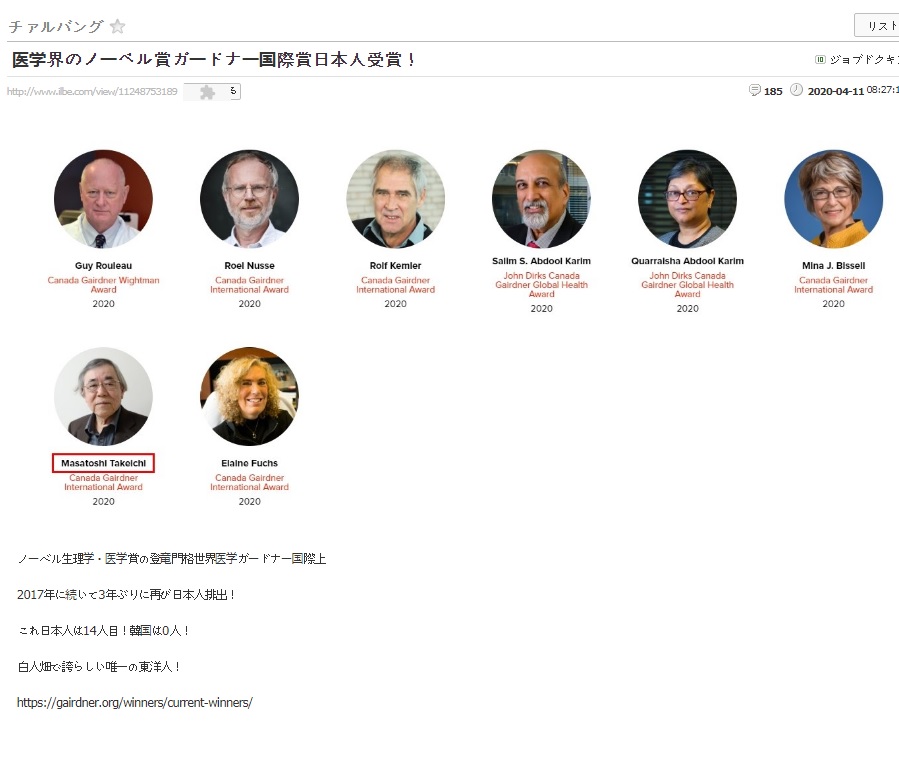Open the チャルバング board heading
The width and height of the screenshot is (899, 772).
point(56,26)
